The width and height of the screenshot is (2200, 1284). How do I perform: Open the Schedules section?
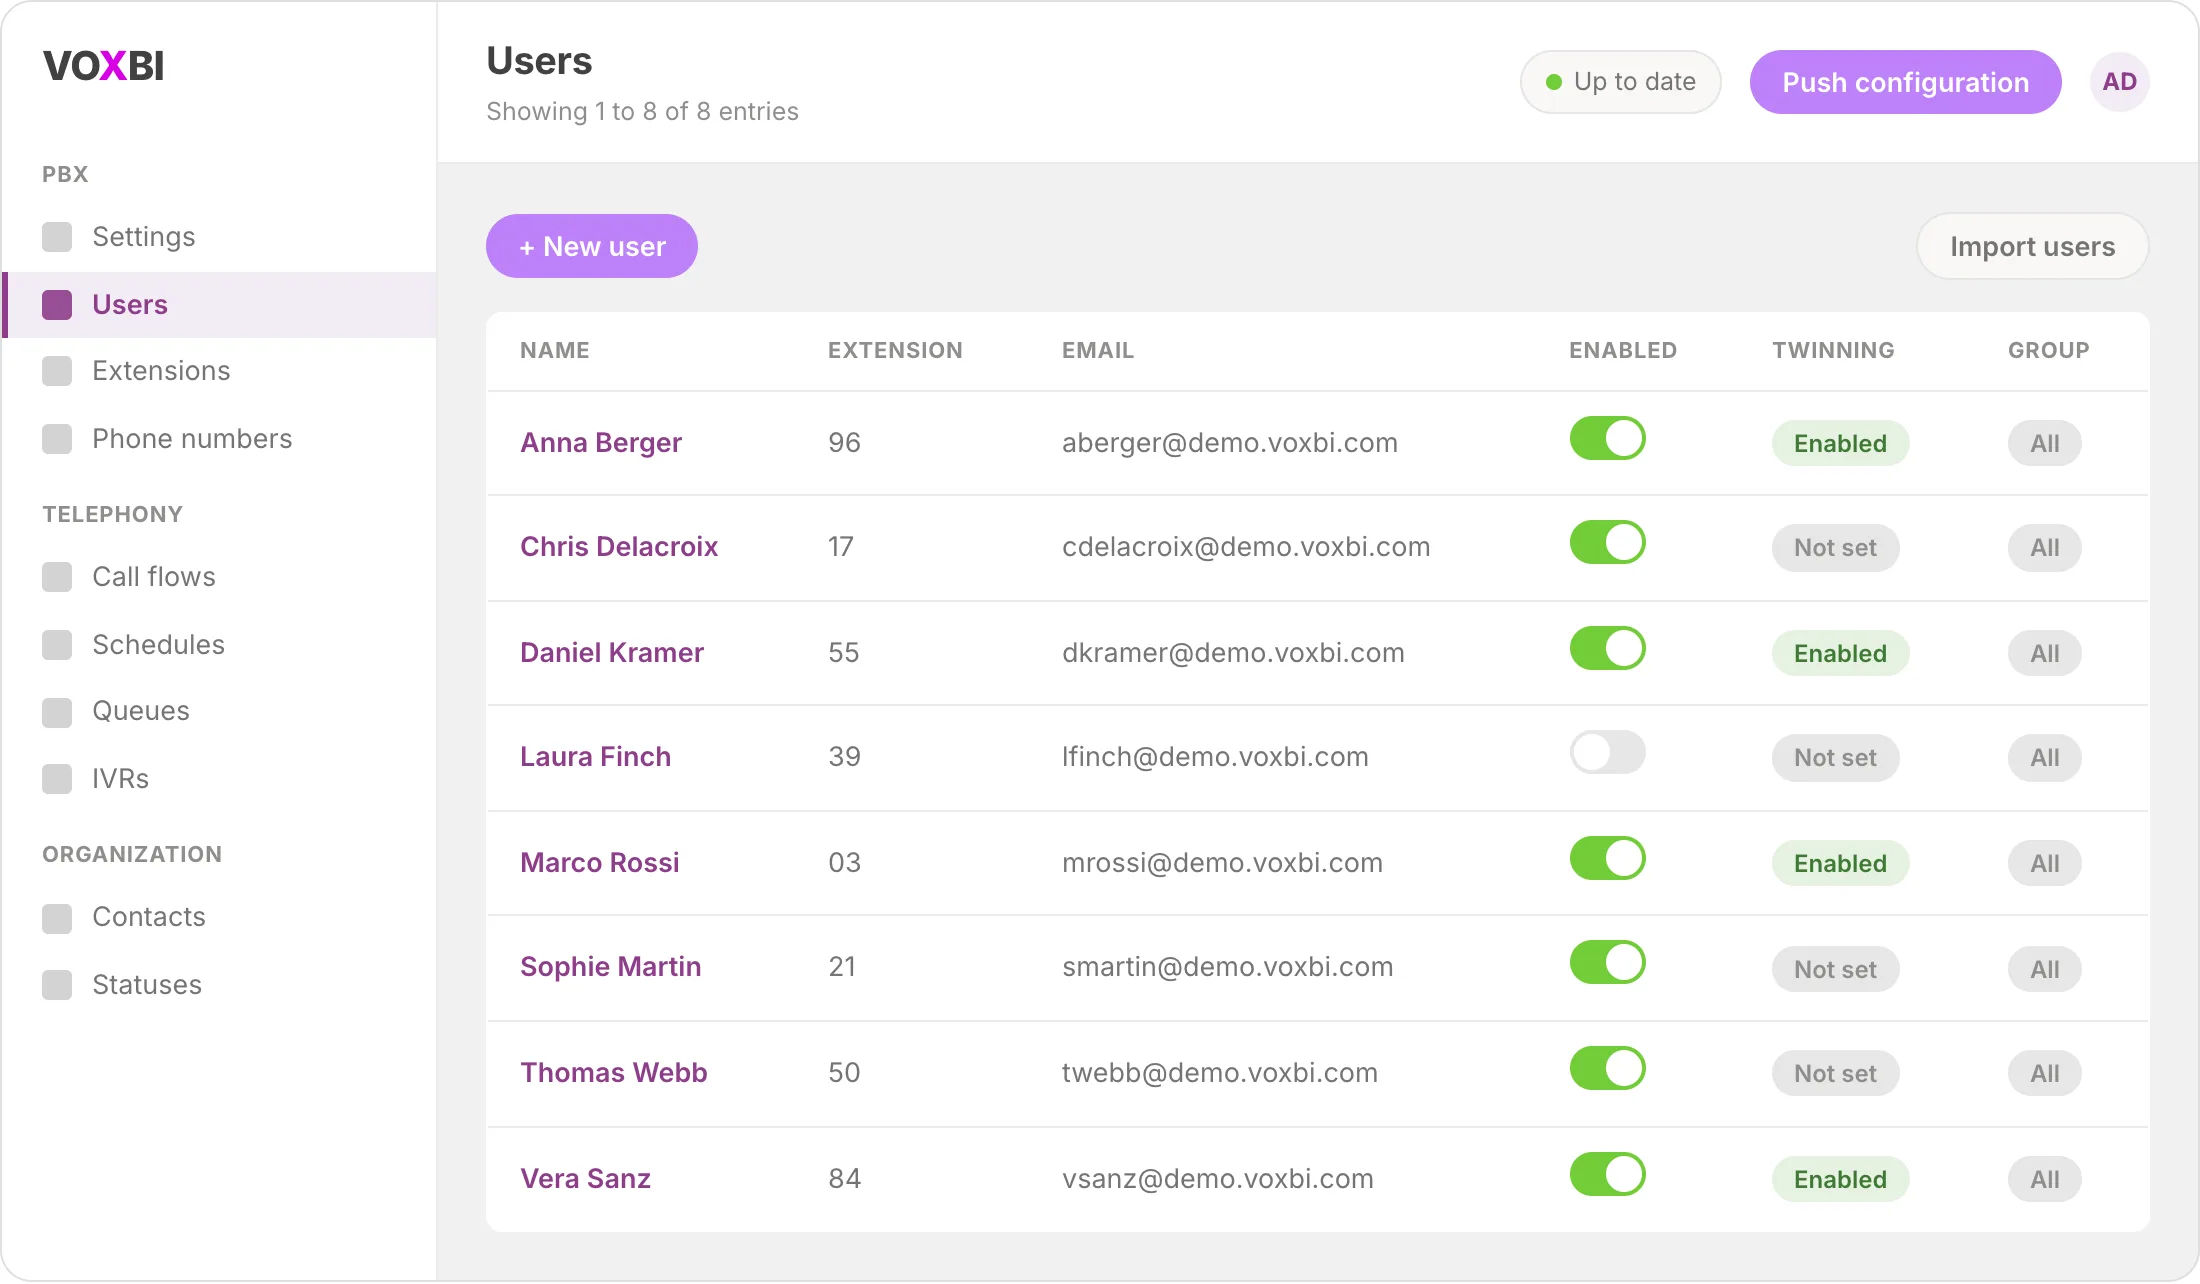pyautogui.click(x=219, y=645)
